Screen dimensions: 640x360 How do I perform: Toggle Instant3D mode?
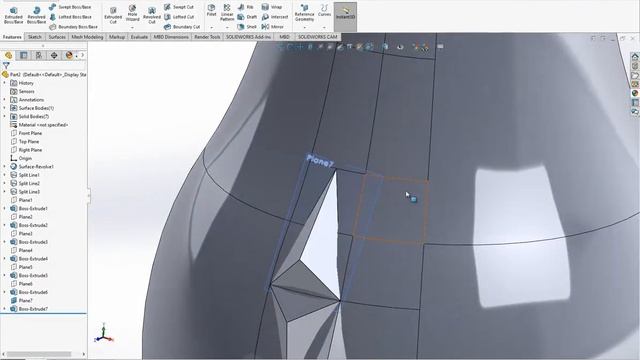345,17
